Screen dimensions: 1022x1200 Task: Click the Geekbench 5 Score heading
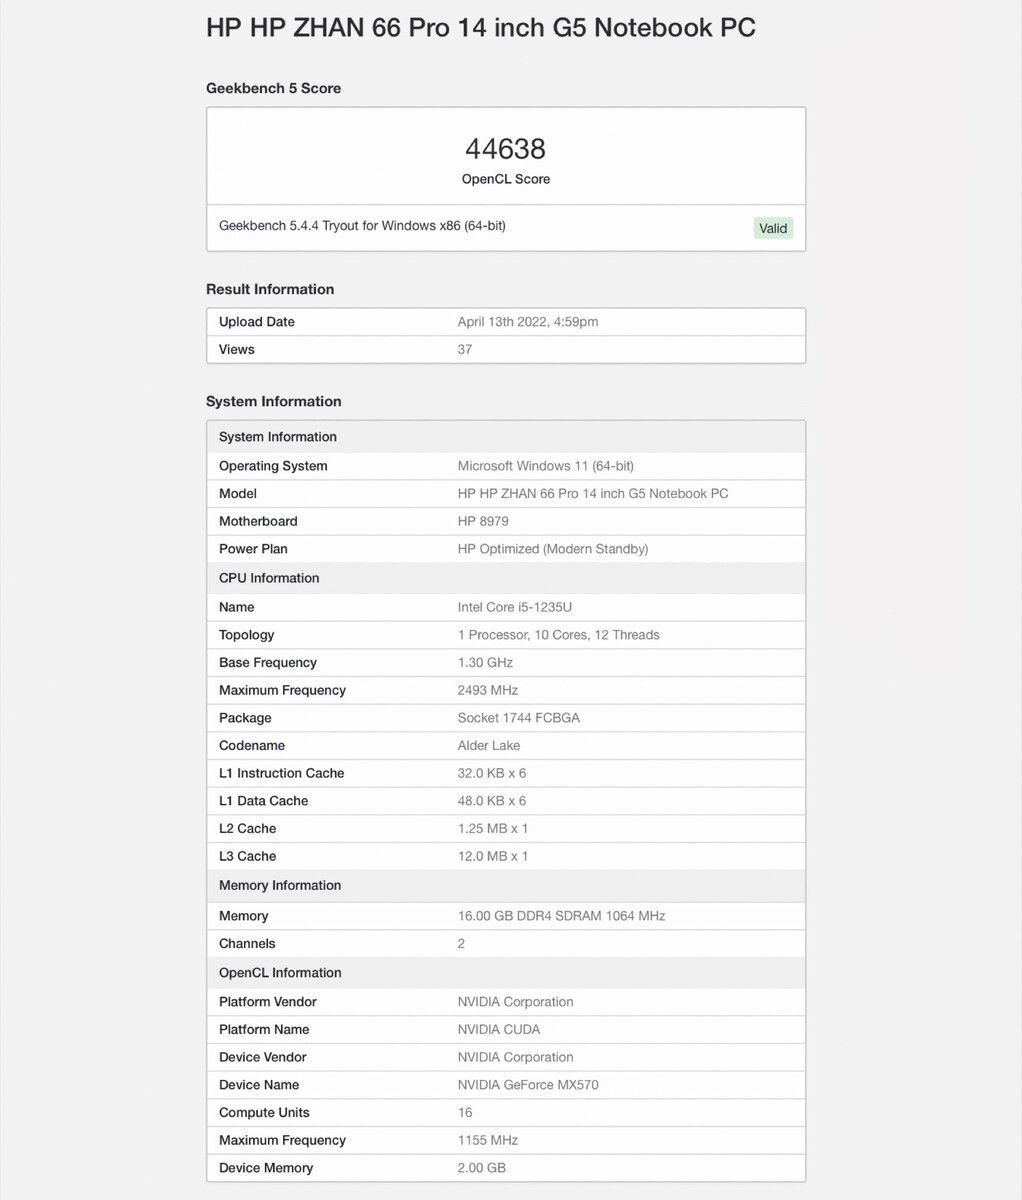click(273, 88)
